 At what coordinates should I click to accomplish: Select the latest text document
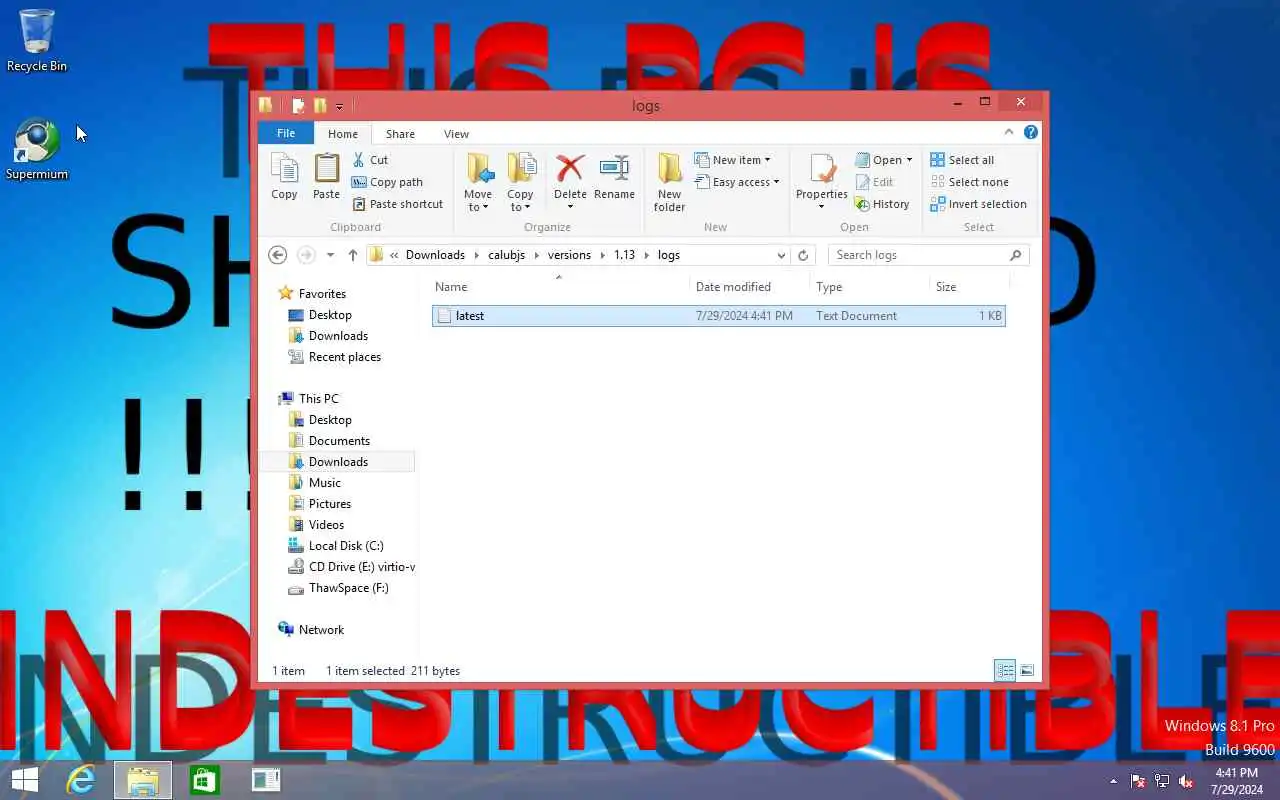(x=718, y=316)
